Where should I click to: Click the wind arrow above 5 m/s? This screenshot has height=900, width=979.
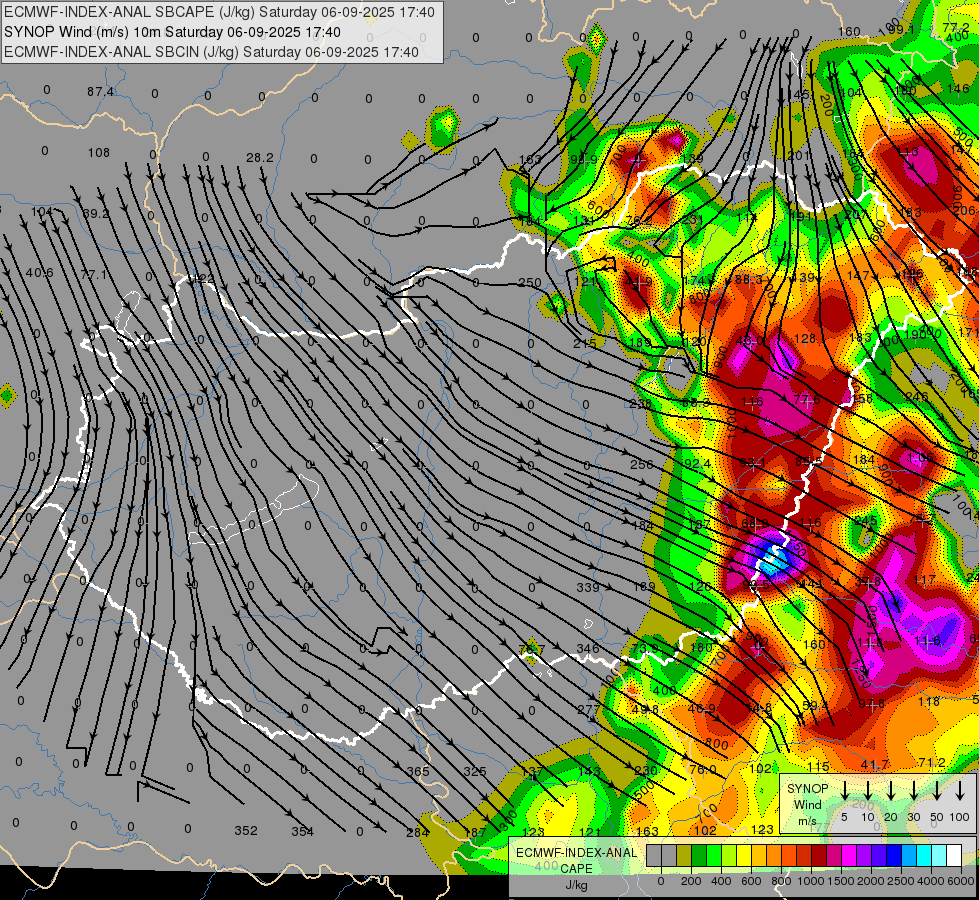point(844,790)
